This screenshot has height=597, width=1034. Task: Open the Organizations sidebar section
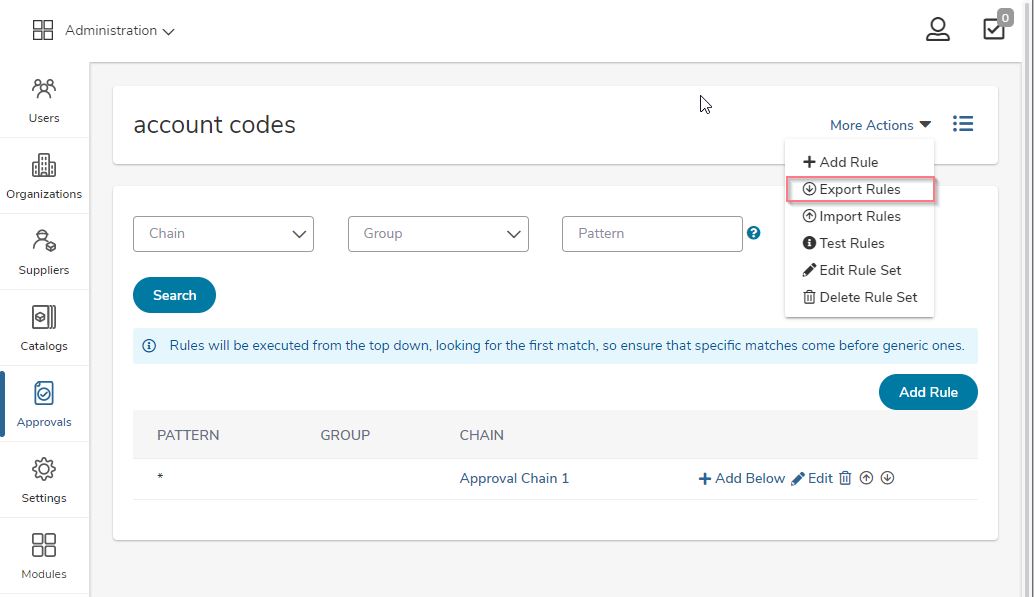[x=44, y=176]
